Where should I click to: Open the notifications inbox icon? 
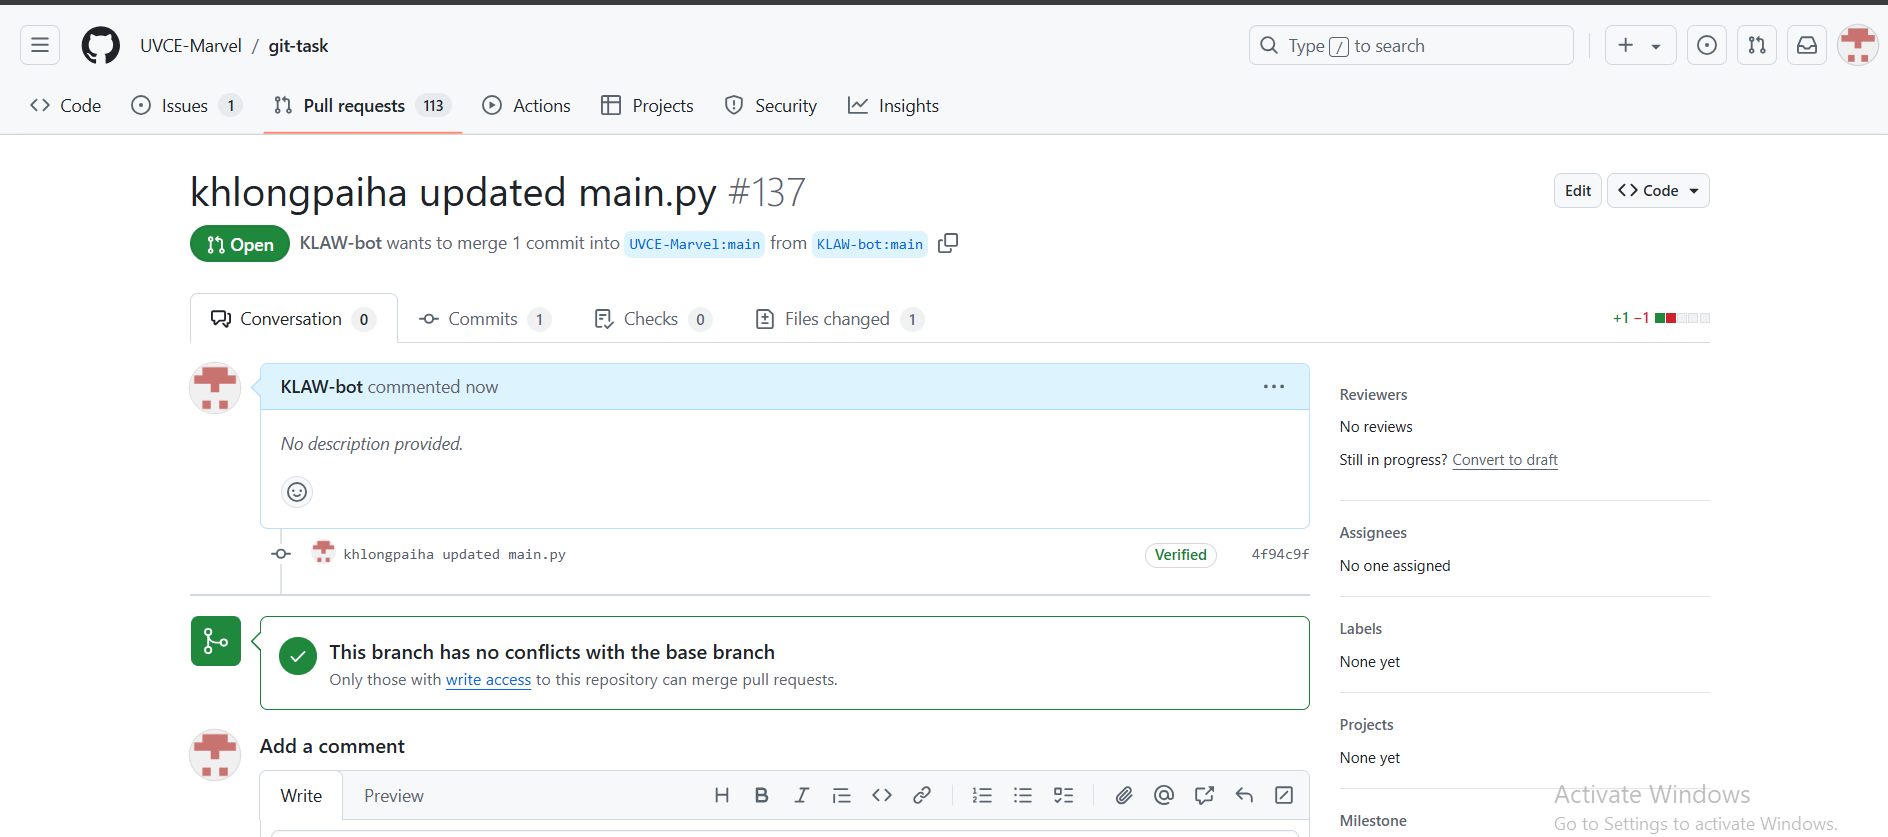click(1807, 45)
